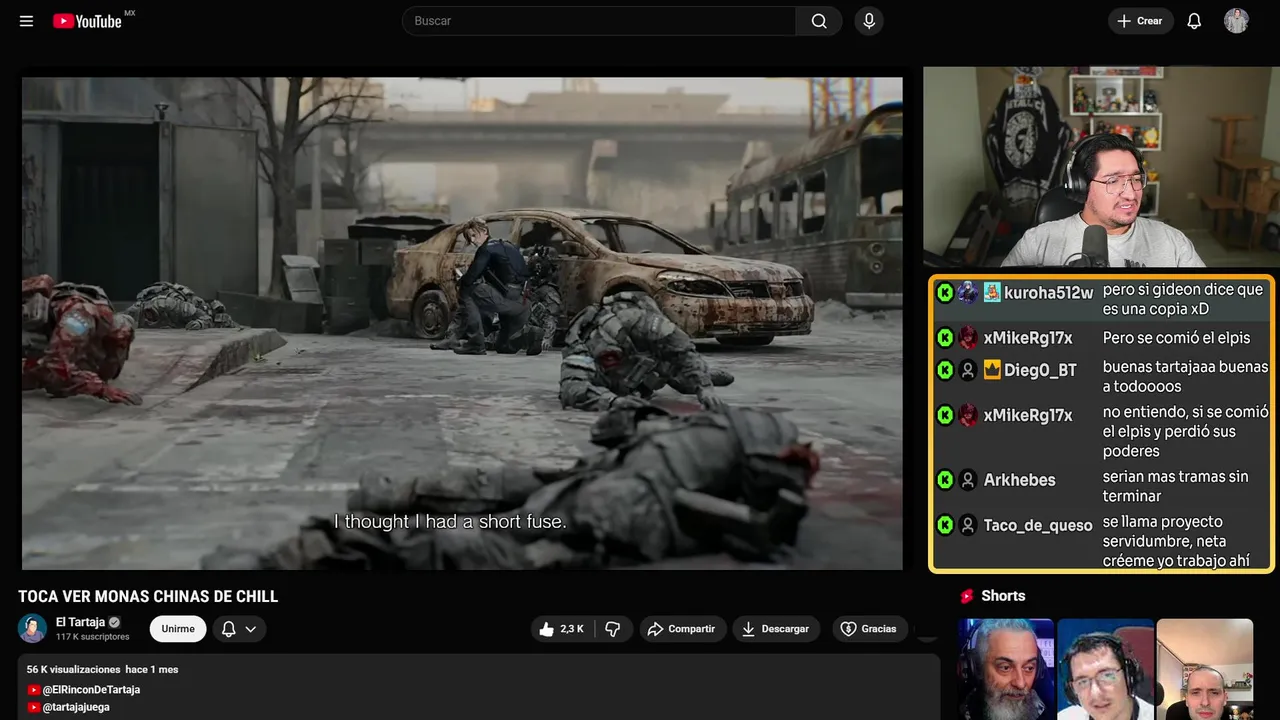Dislike the video with thumbs down
This screenshot has height=720, width=1280.
point(613,629)
